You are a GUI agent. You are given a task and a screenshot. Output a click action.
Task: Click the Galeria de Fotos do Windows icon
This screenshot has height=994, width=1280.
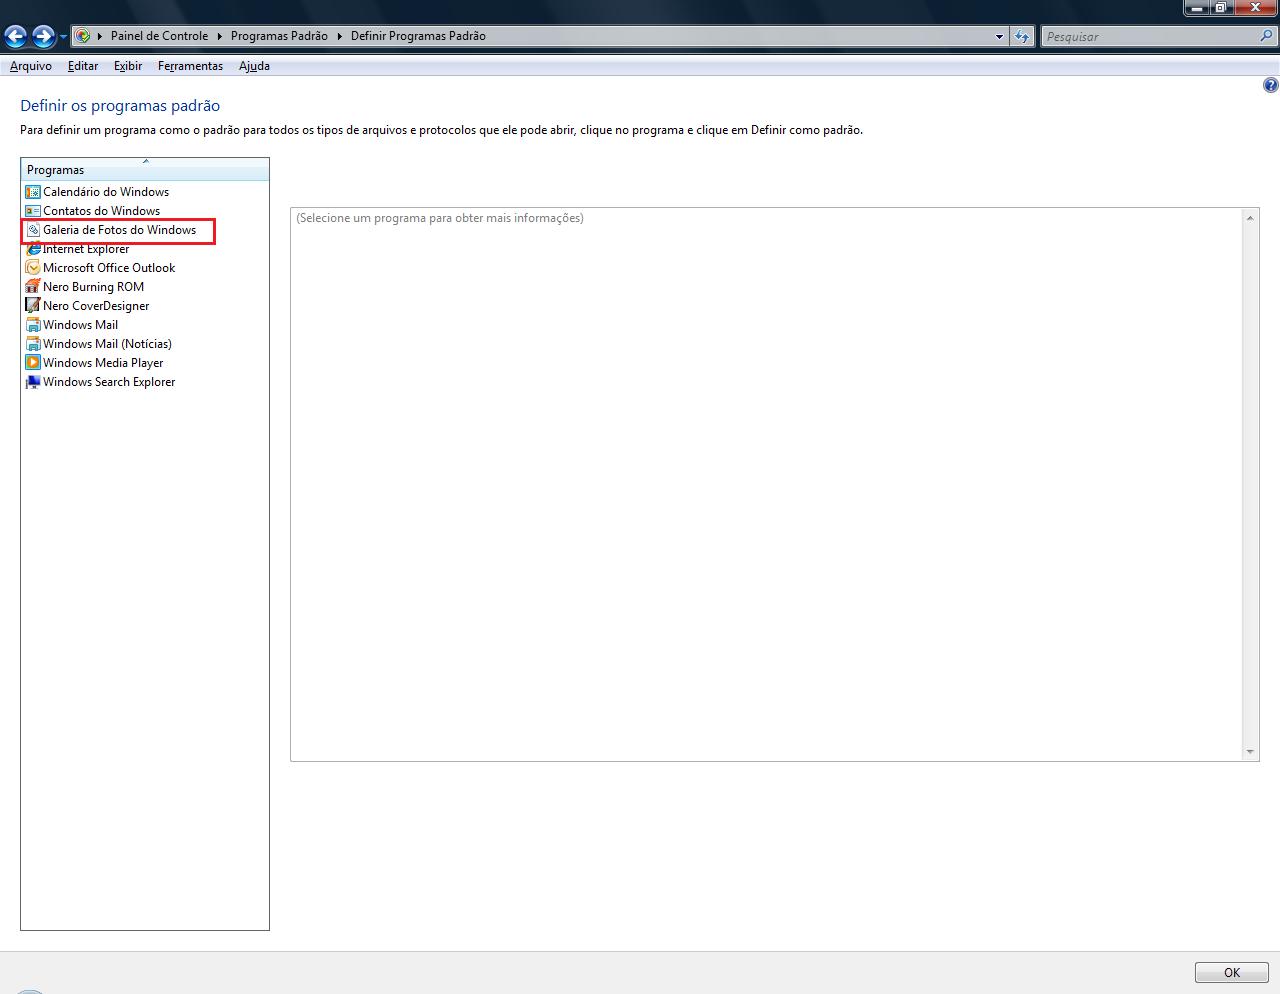(x=33, y=230)
